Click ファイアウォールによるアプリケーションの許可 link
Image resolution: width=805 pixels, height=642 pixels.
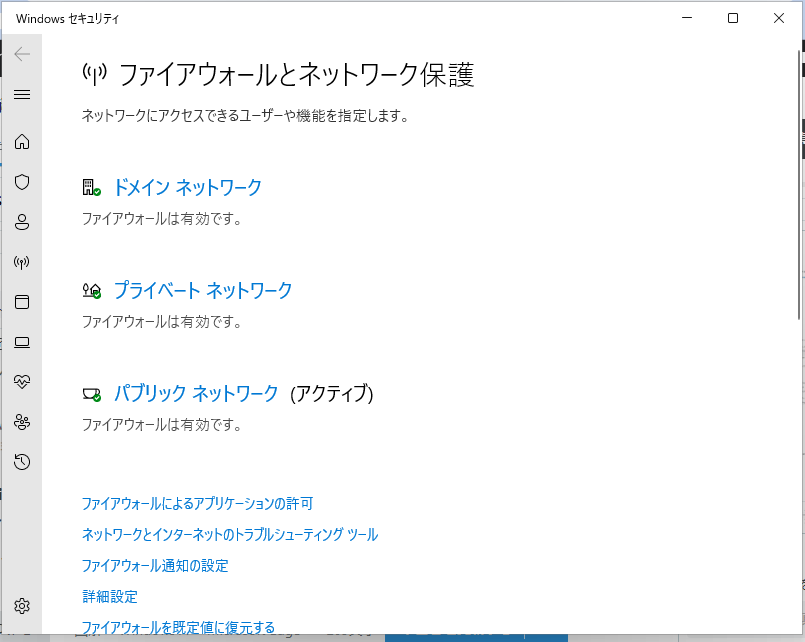pos(197,503)
